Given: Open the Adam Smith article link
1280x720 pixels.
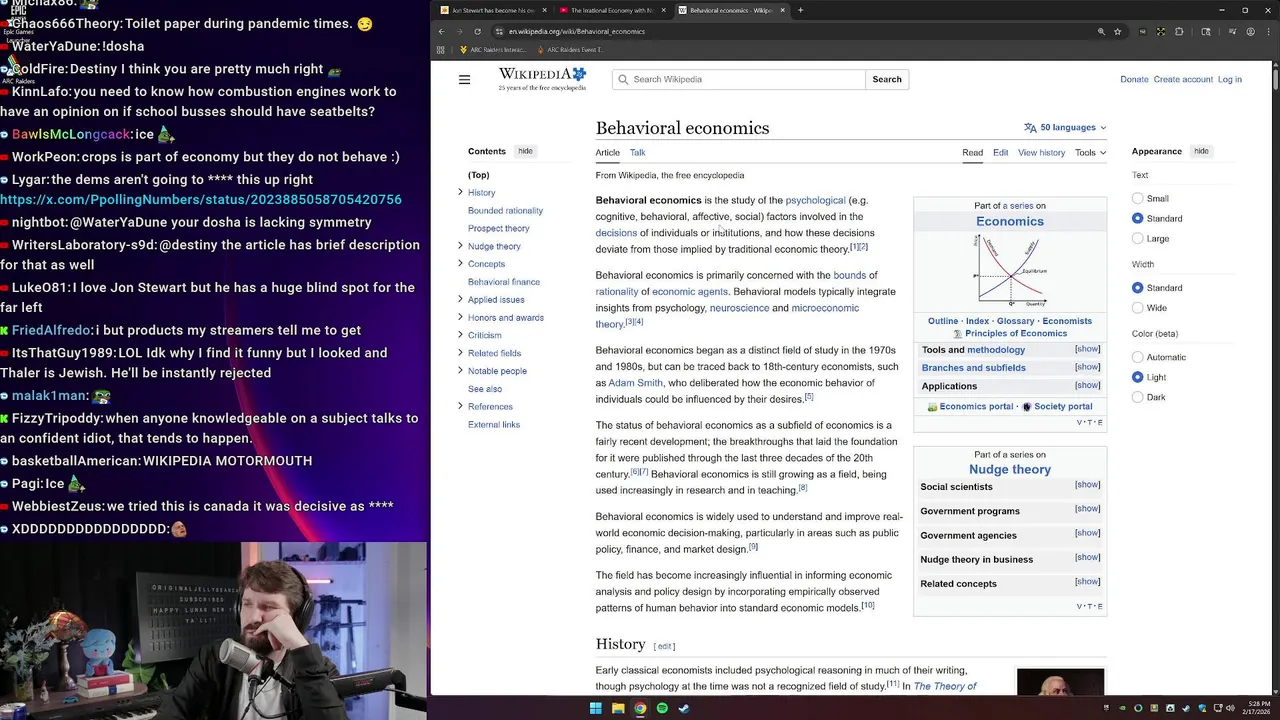Looking at the screenshot, I should pyautogui.click(x=635, y=383).
